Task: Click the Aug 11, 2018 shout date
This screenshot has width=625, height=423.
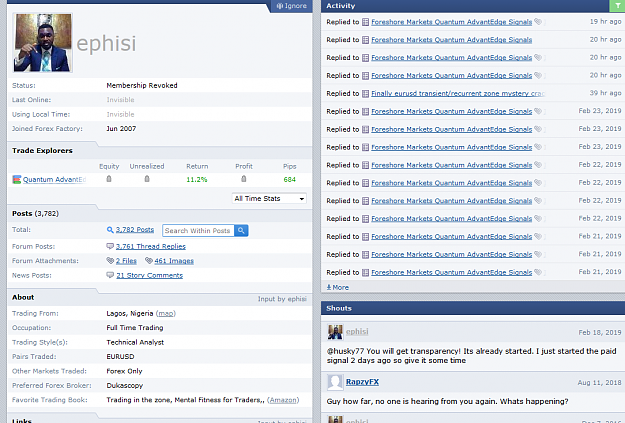Action: (x=599, y=383)
